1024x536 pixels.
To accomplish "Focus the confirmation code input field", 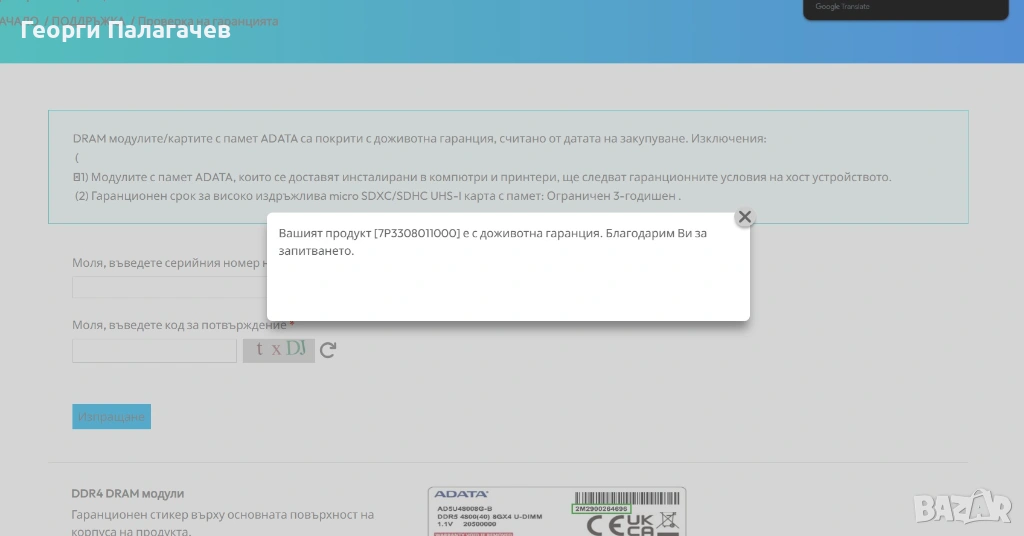I will point(154,351).
